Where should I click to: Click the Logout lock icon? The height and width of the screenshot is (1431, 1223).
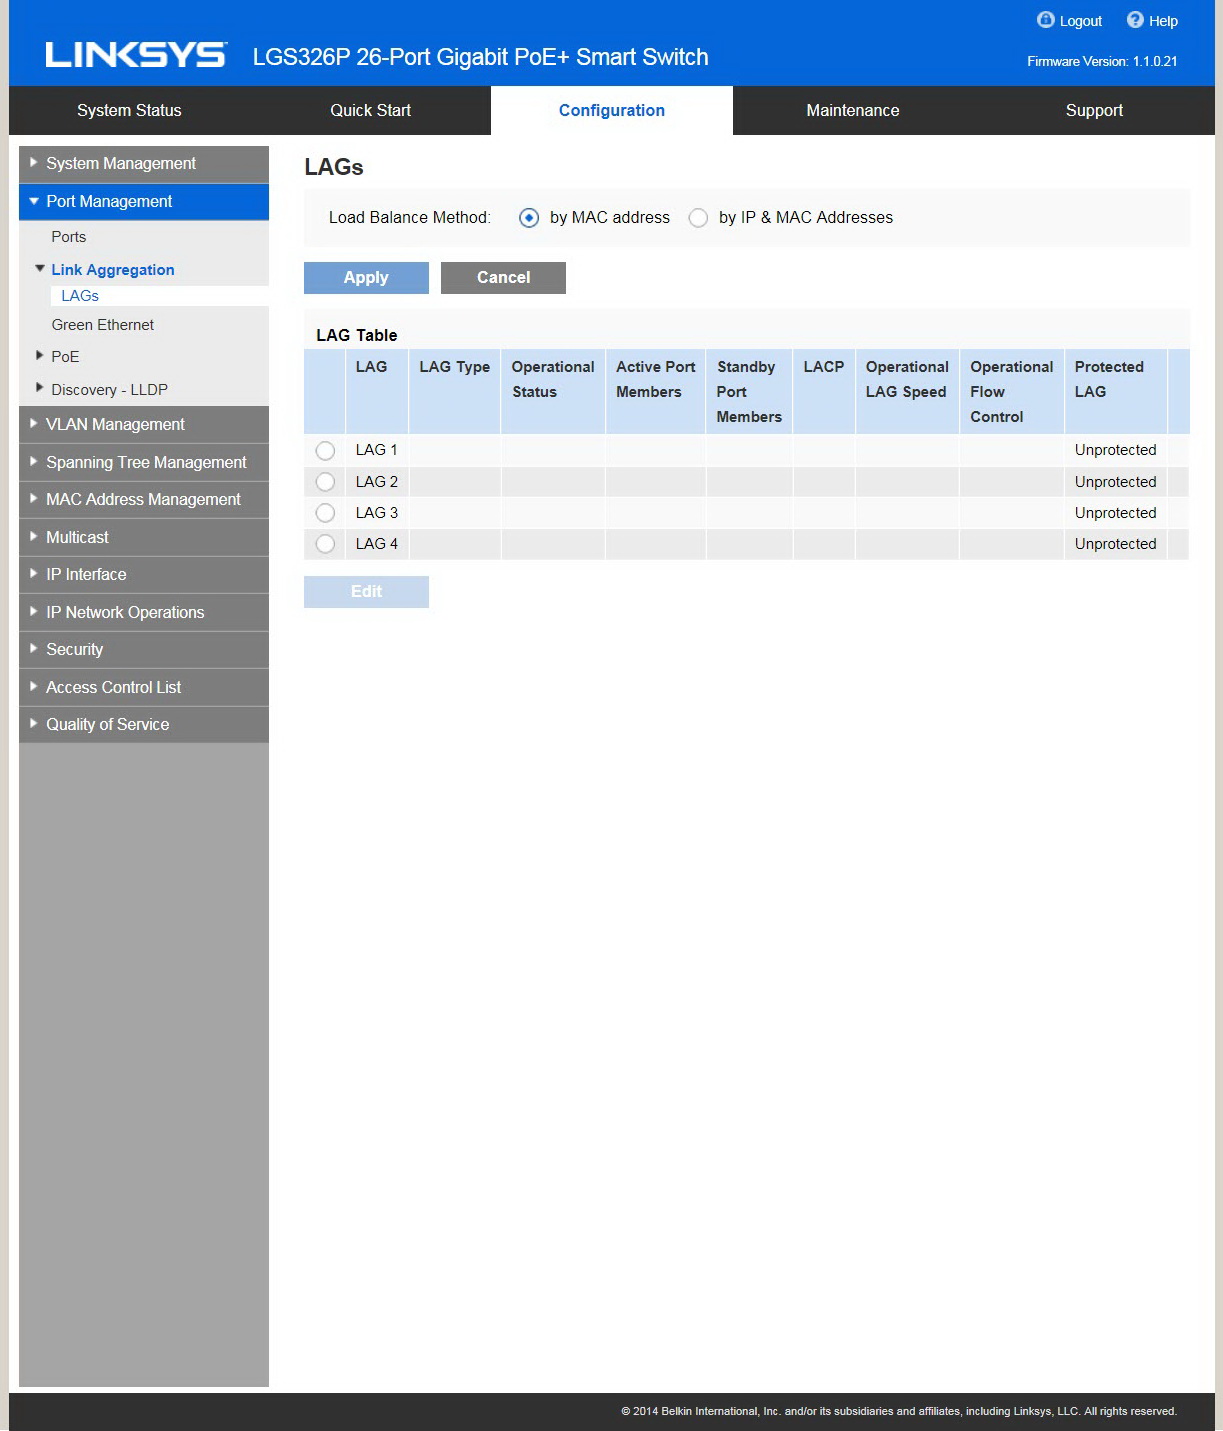pos(1046,20)
